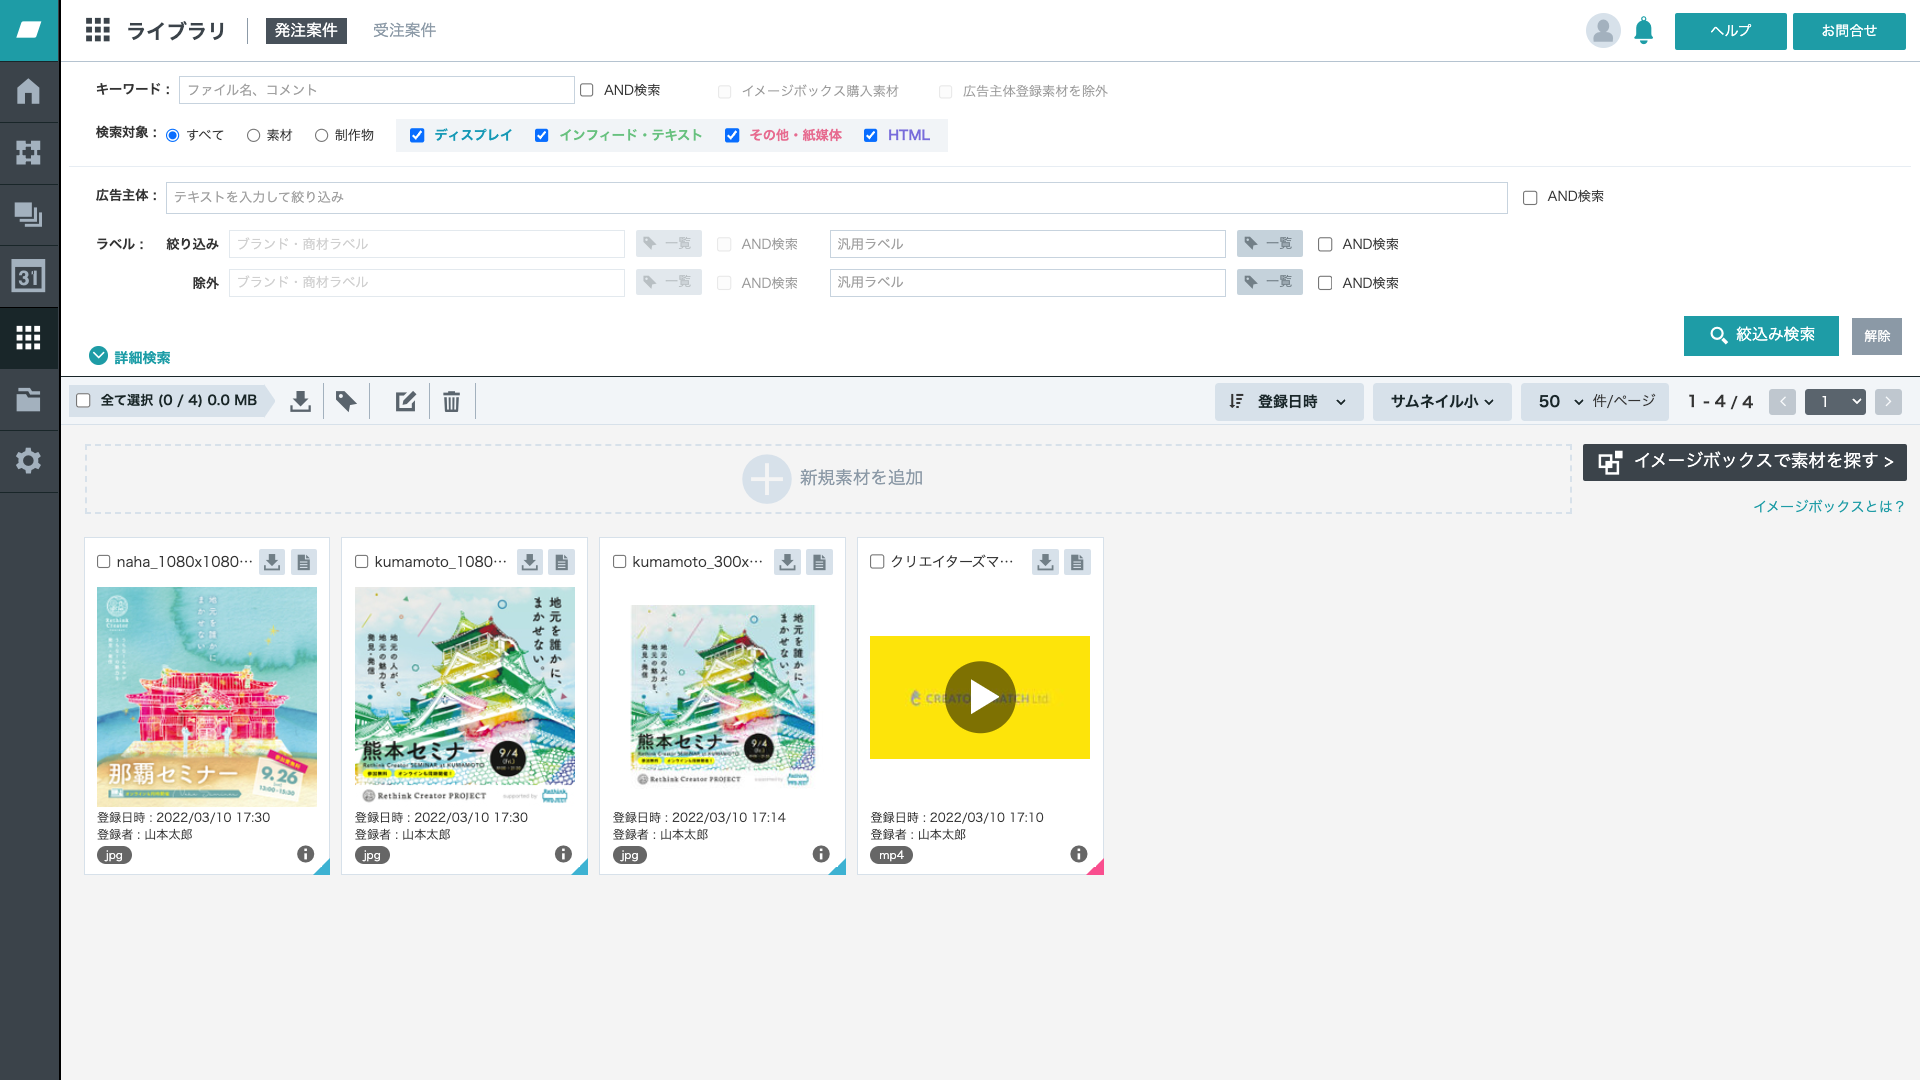Open the puzzle-piece icon in sidebar

click(28, 153)
